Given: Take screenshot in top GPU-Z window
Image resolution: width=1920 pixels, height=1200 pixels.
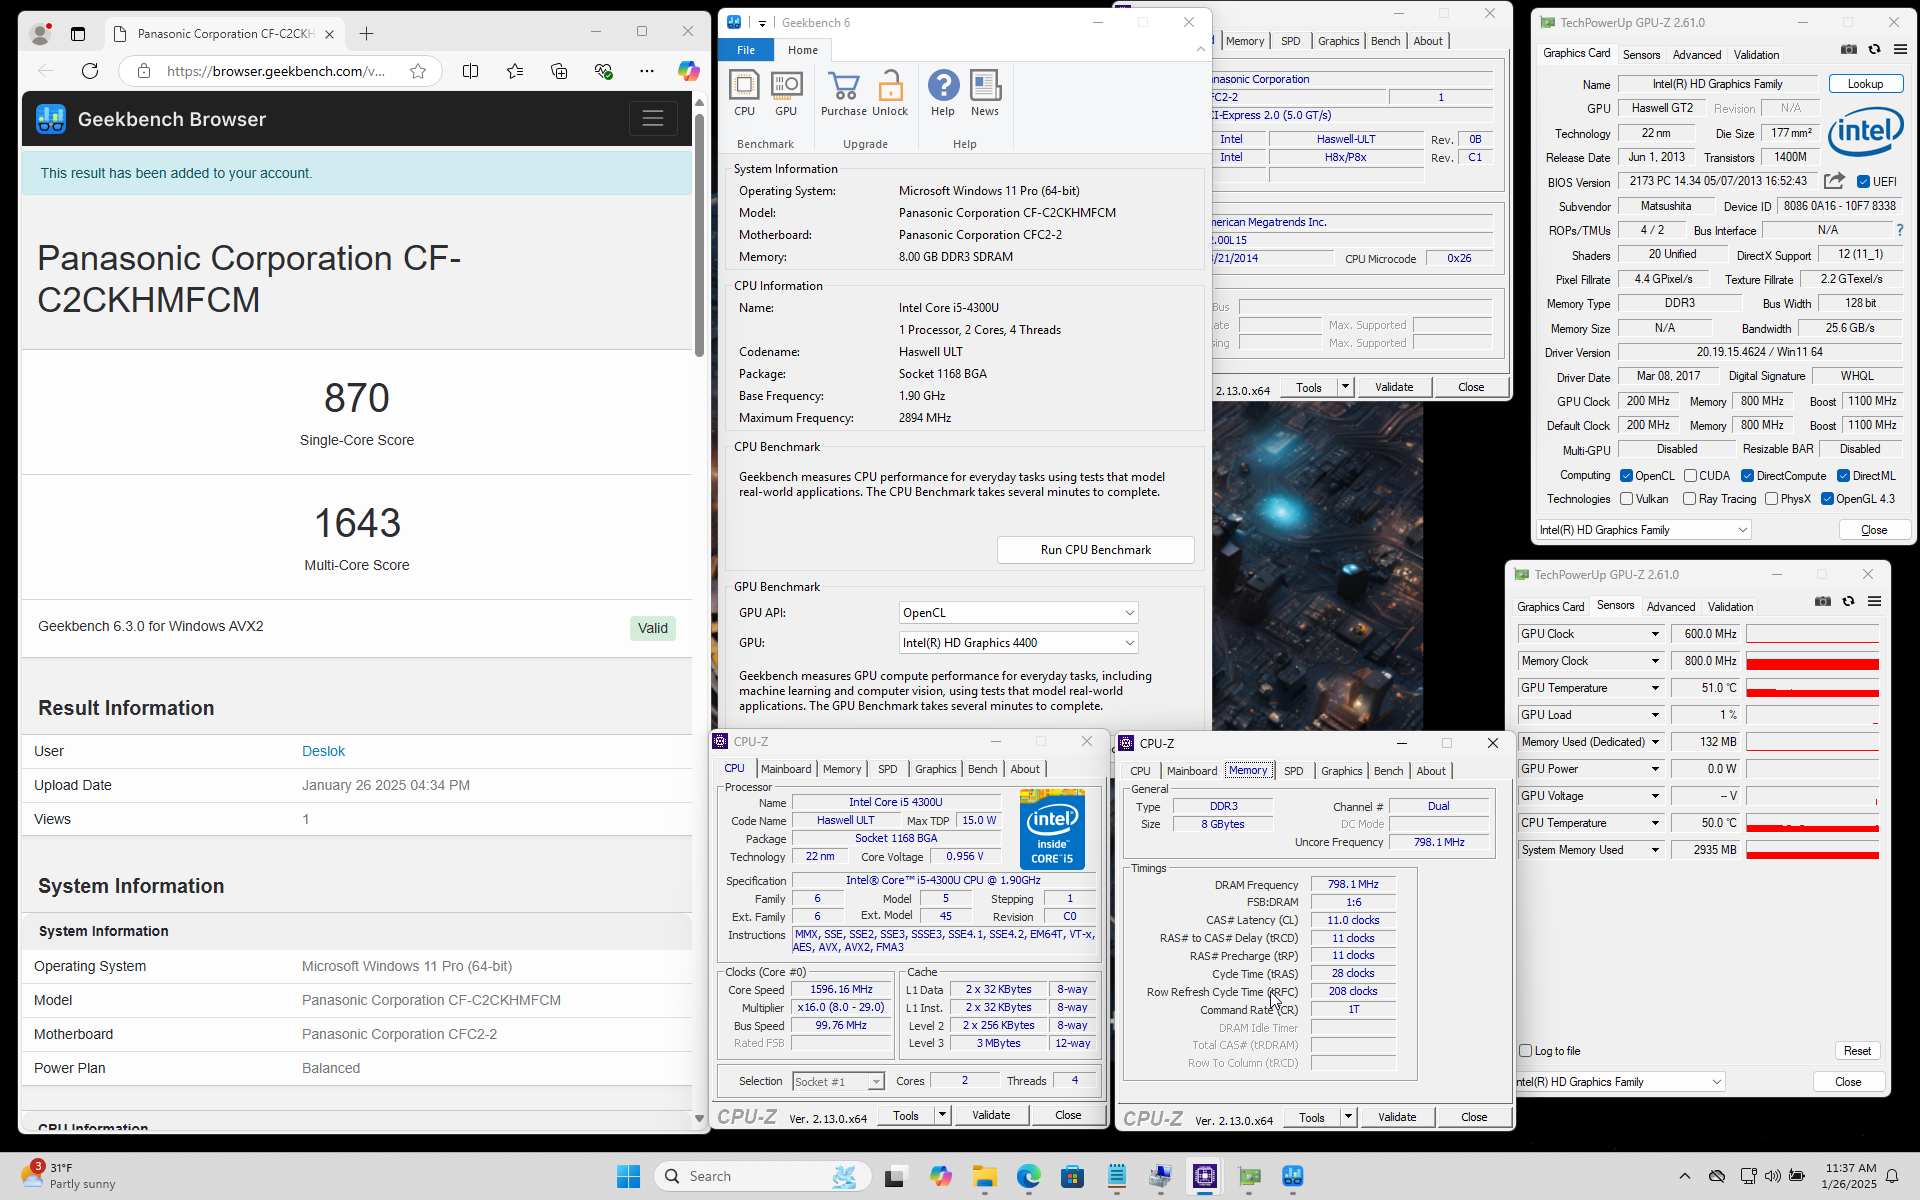Looking at the screenshot, I should (1849, 49).
